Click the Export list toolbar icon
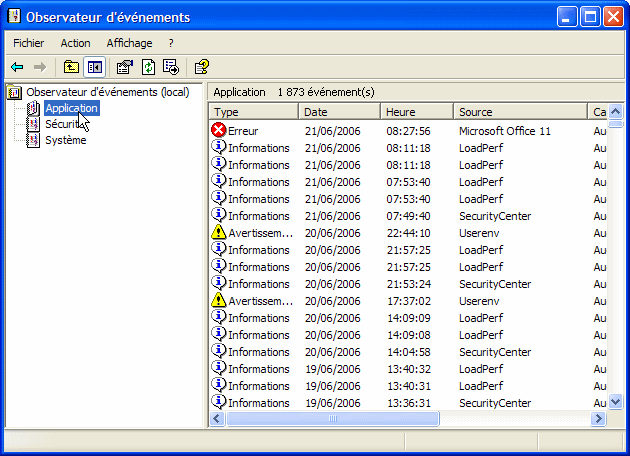 point(171,67)
